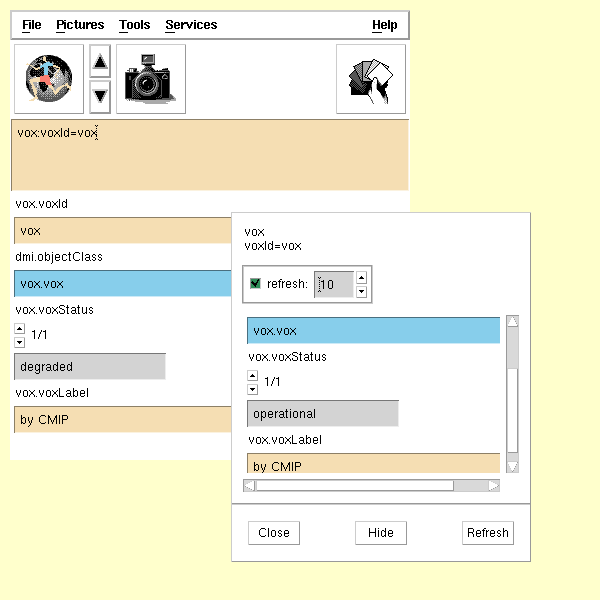Decrease refresh interval with down stepper

pyautogui.click(x=362, y=292)
